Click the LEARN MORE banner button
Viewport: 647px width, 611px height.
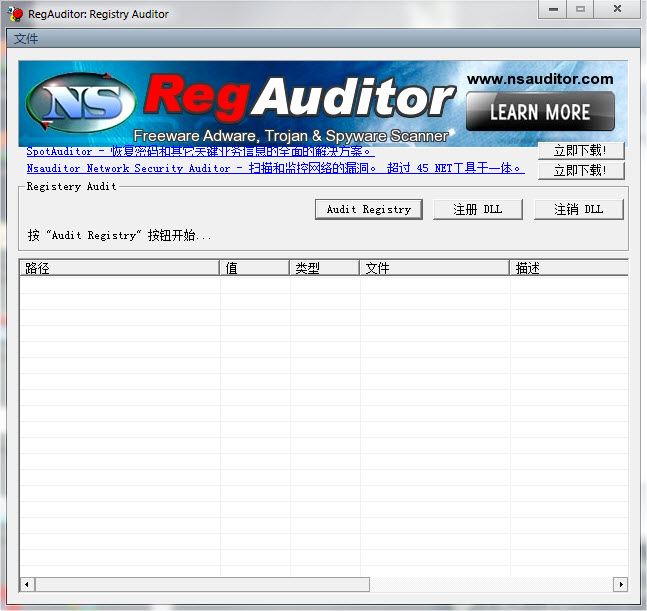pyautogui.click(x=541, y=112)
